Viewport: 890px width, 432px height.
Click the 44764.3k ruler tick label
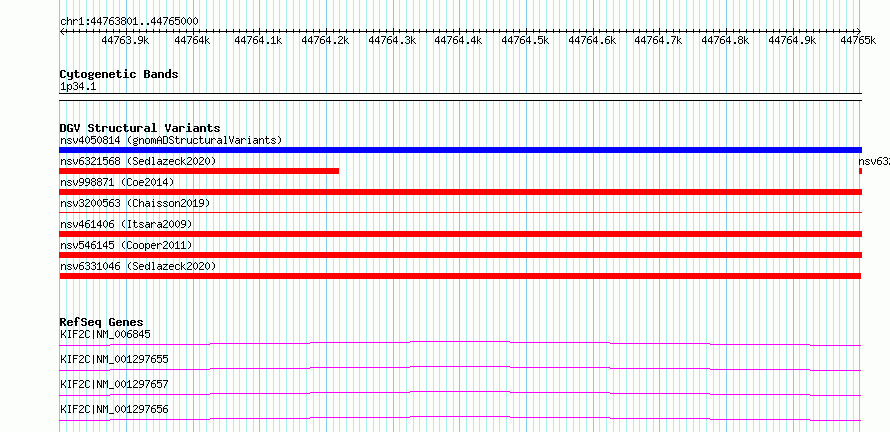point(392,40)
